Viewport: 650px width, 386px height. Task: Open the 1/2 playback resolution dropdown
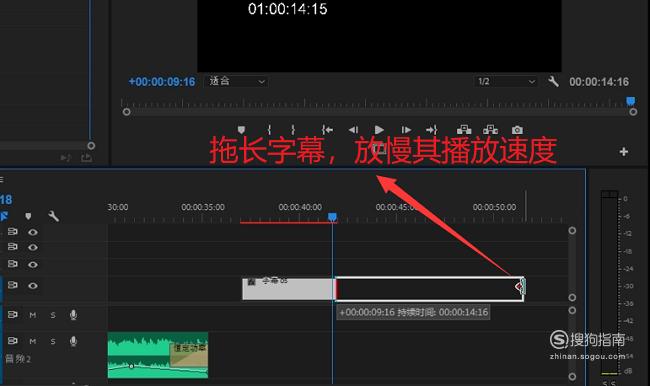(x=505, y=81)
